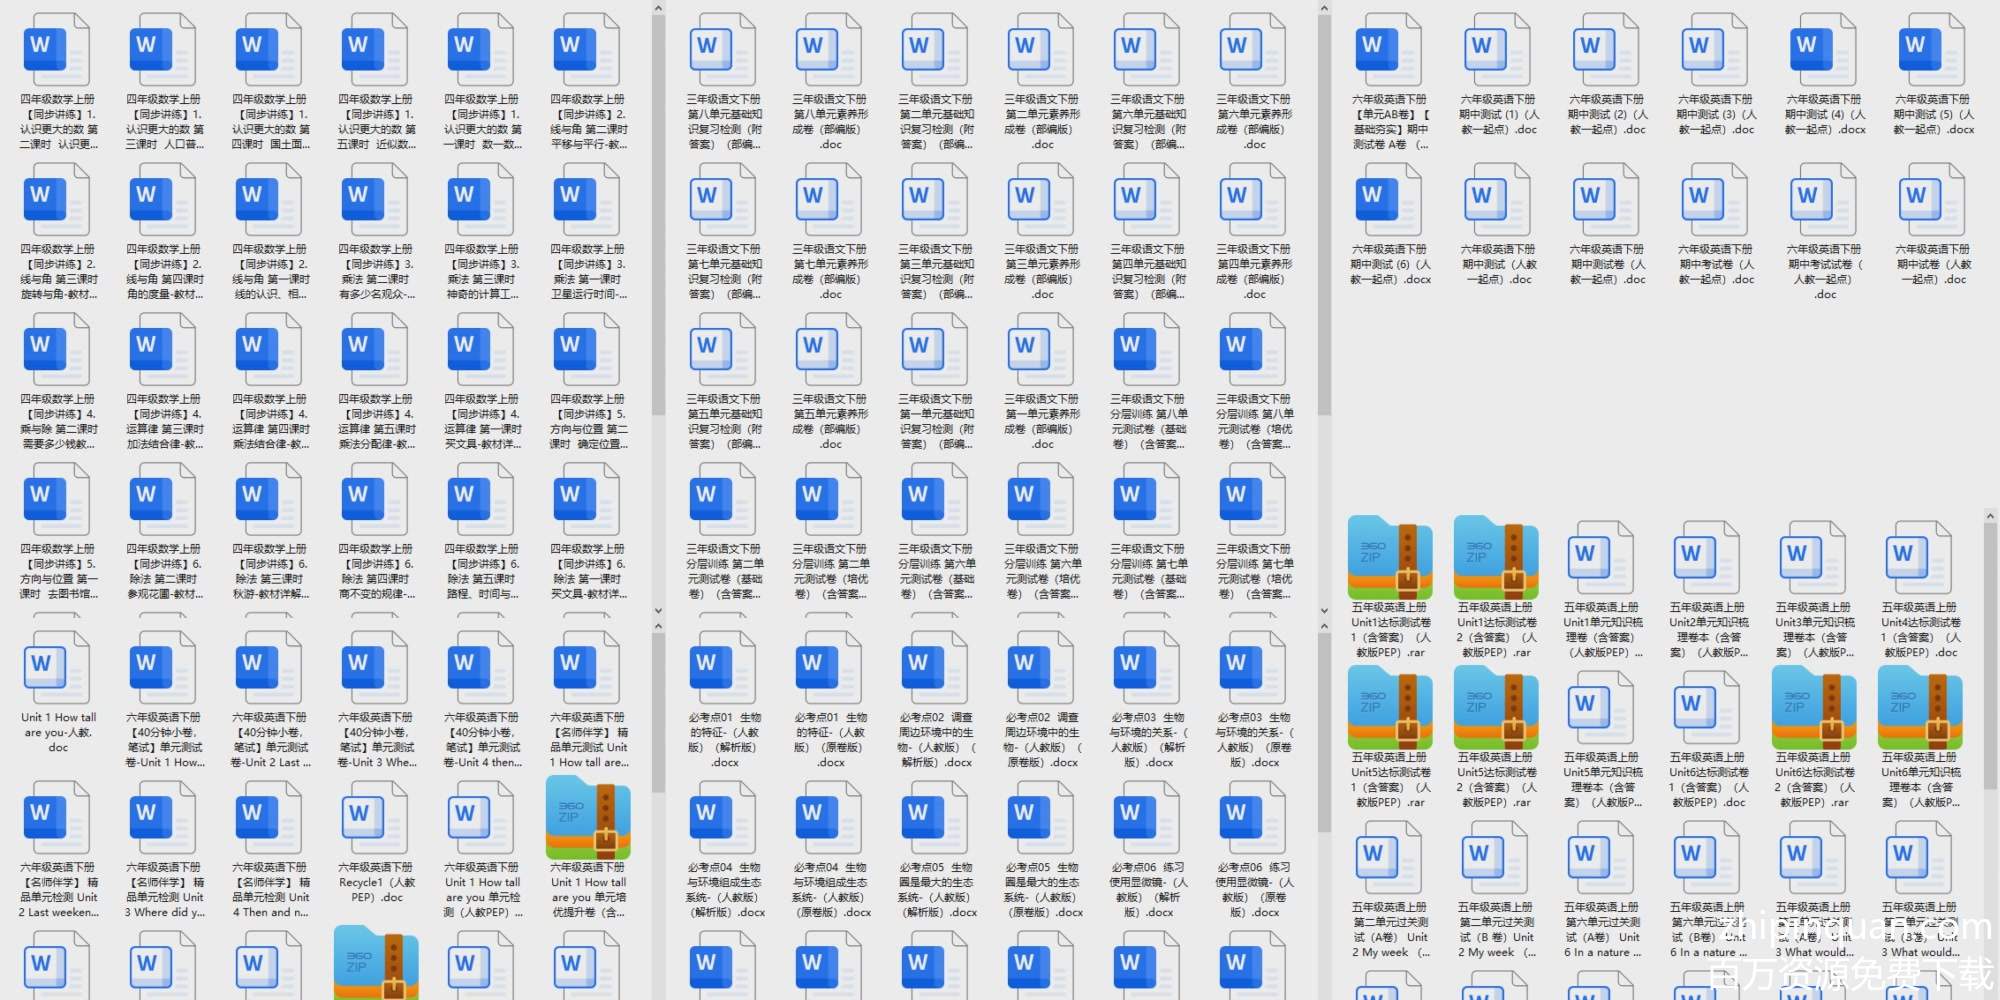Click Word icon for 五年级英语 Unit4达标测试卷 1 .doc
2000x1000 pixels.
(1920, 558)
